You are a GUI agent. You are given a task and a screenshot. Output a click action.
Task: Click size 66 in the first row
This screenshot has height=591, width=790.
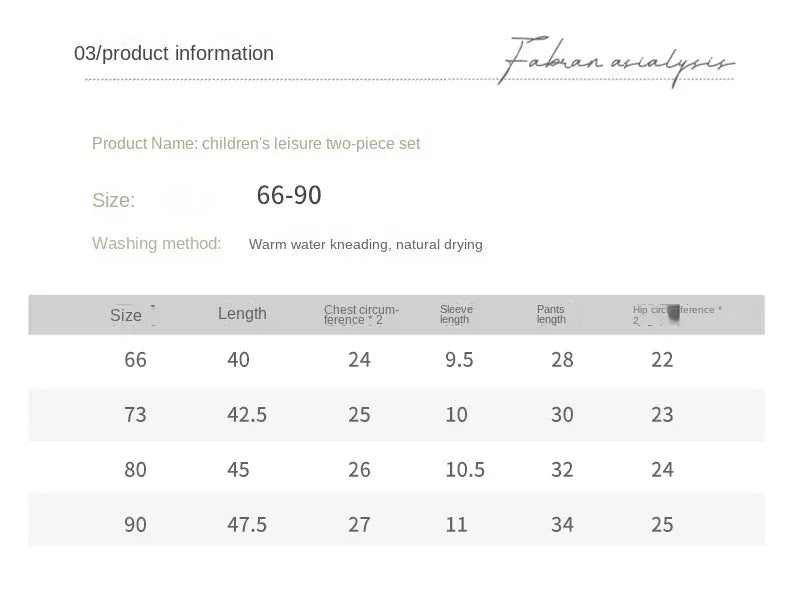tap(135, 360)
